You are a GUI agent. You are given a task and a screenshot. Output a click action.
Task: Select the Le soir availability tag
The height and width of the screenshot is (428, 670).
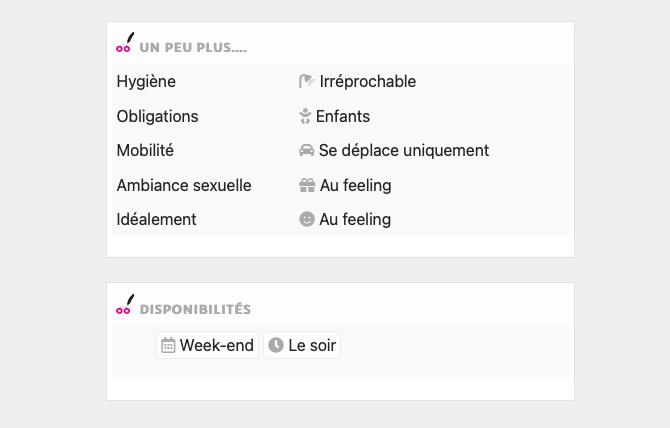coord(302,346)
